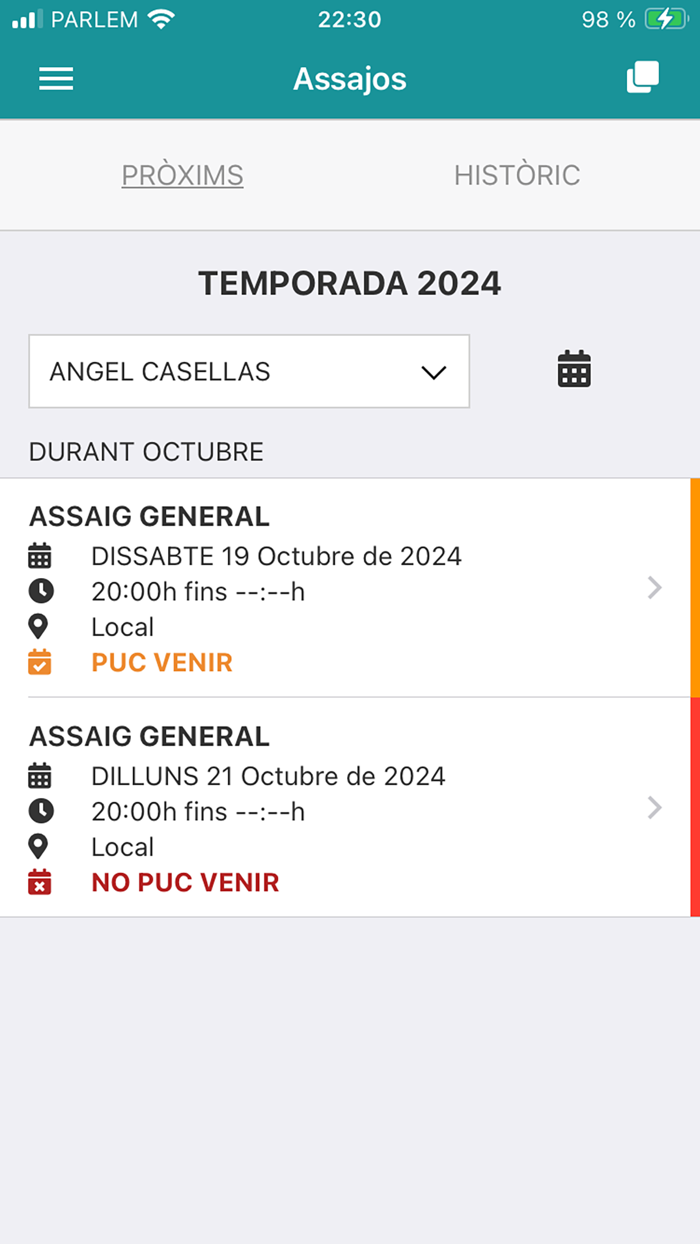Click the clock icon for the October 19 rehearsal
700x1244 pixels.
[40, 591]
